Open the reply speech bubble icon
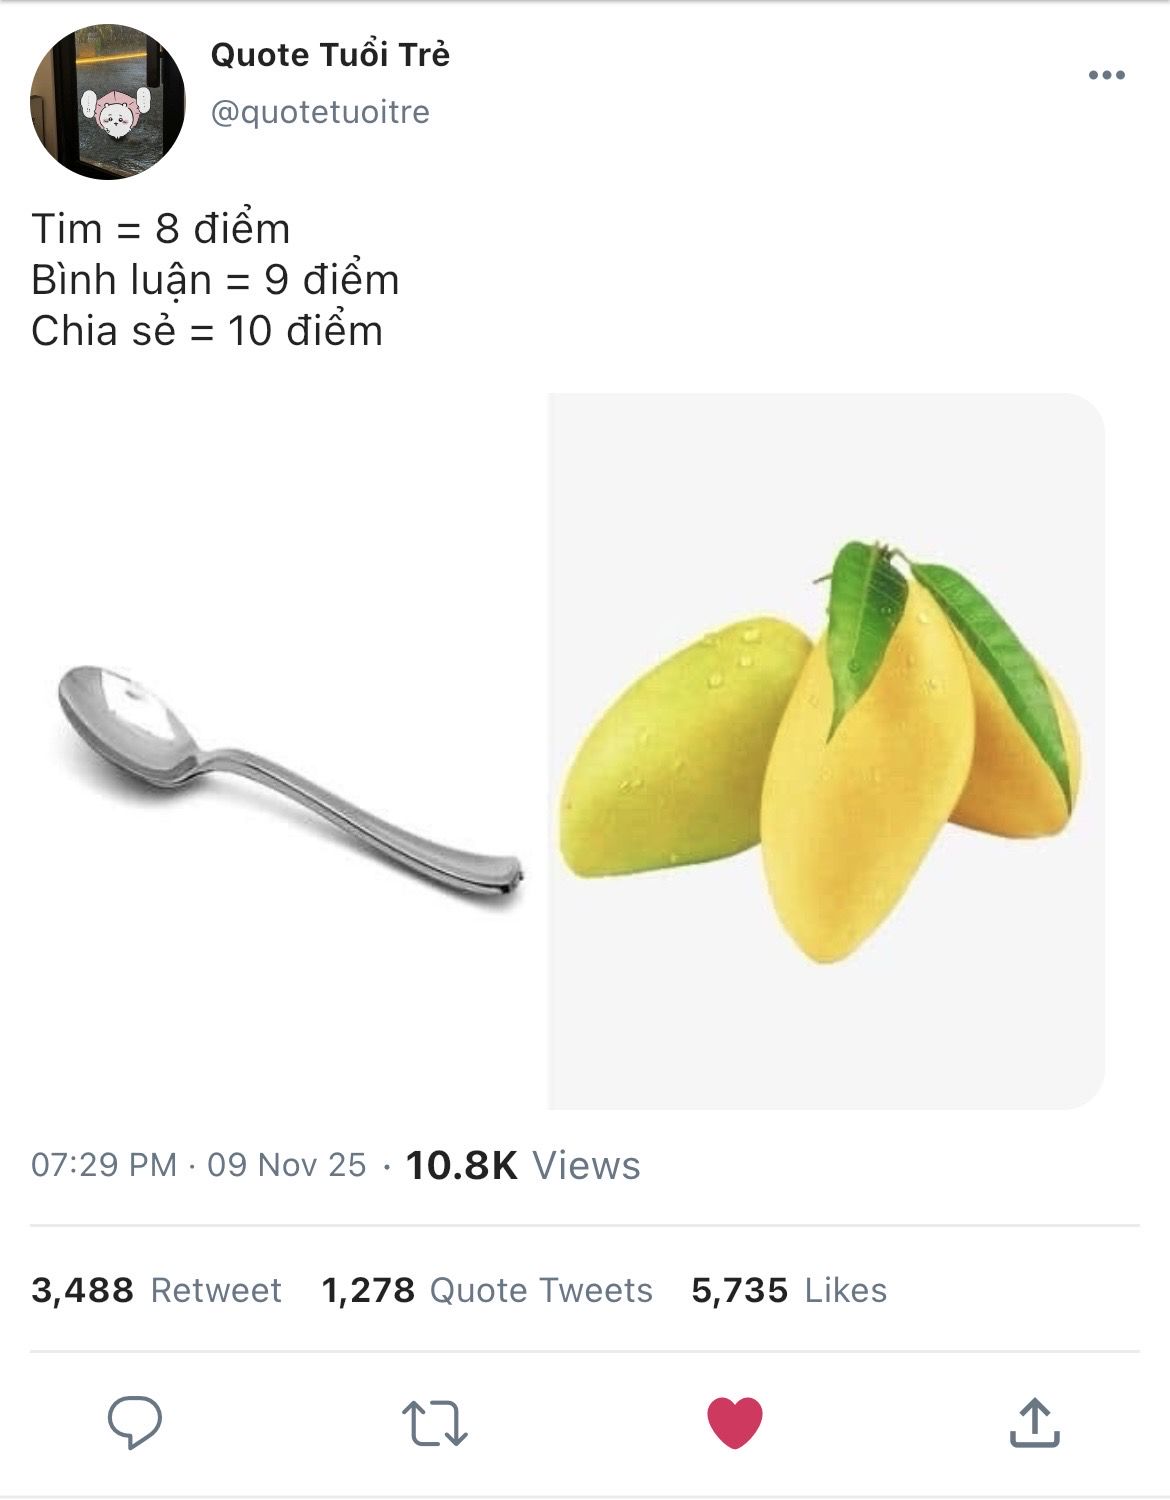Viewport: 1170px width, 1500px height. click(135, 1421)
